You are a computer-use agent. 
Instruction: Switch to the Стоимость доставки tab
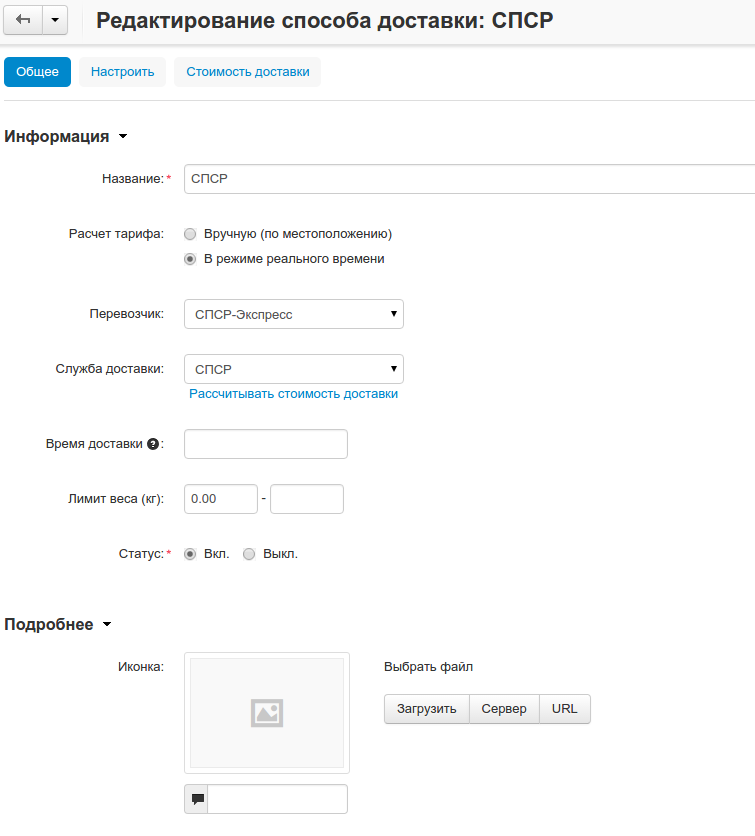tap(247, 72)
